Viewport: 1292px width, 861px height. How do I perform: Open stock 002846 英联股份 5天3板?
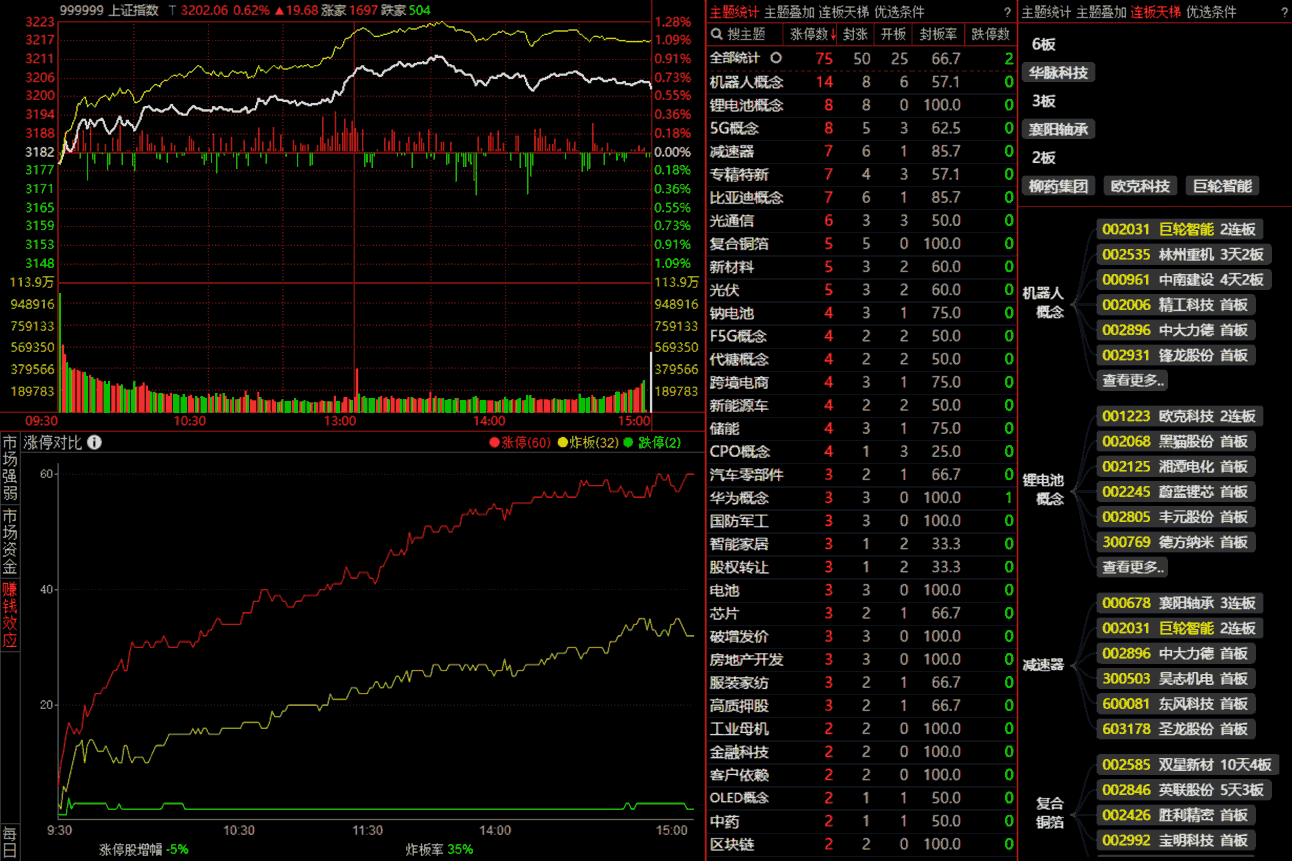point(1184,789)
